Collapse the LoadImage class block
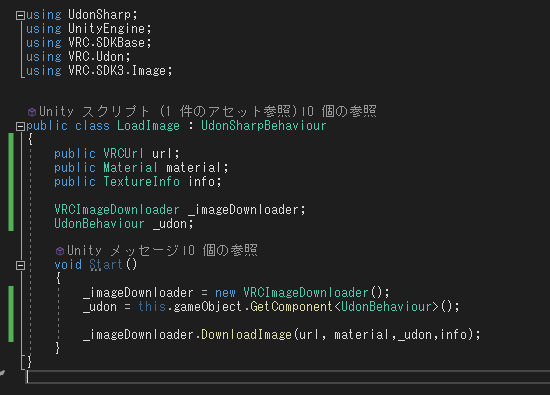Image resolution: width=550 pixels, height=395 pixels. tap(20, 126)
